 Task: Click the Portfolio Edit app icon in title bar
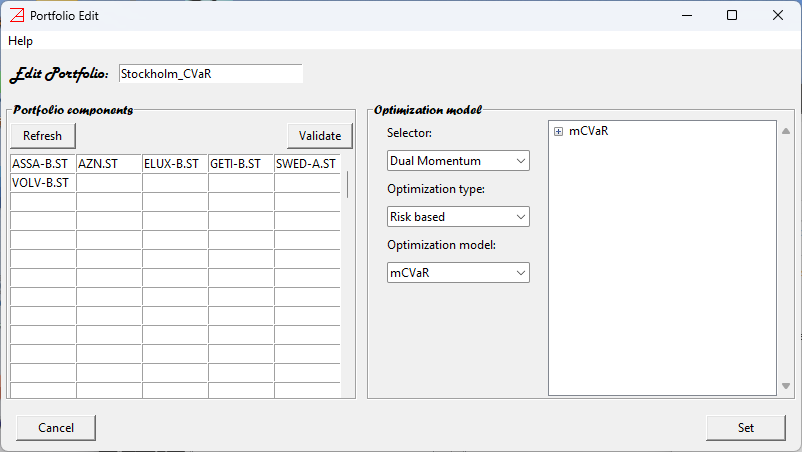17,15
